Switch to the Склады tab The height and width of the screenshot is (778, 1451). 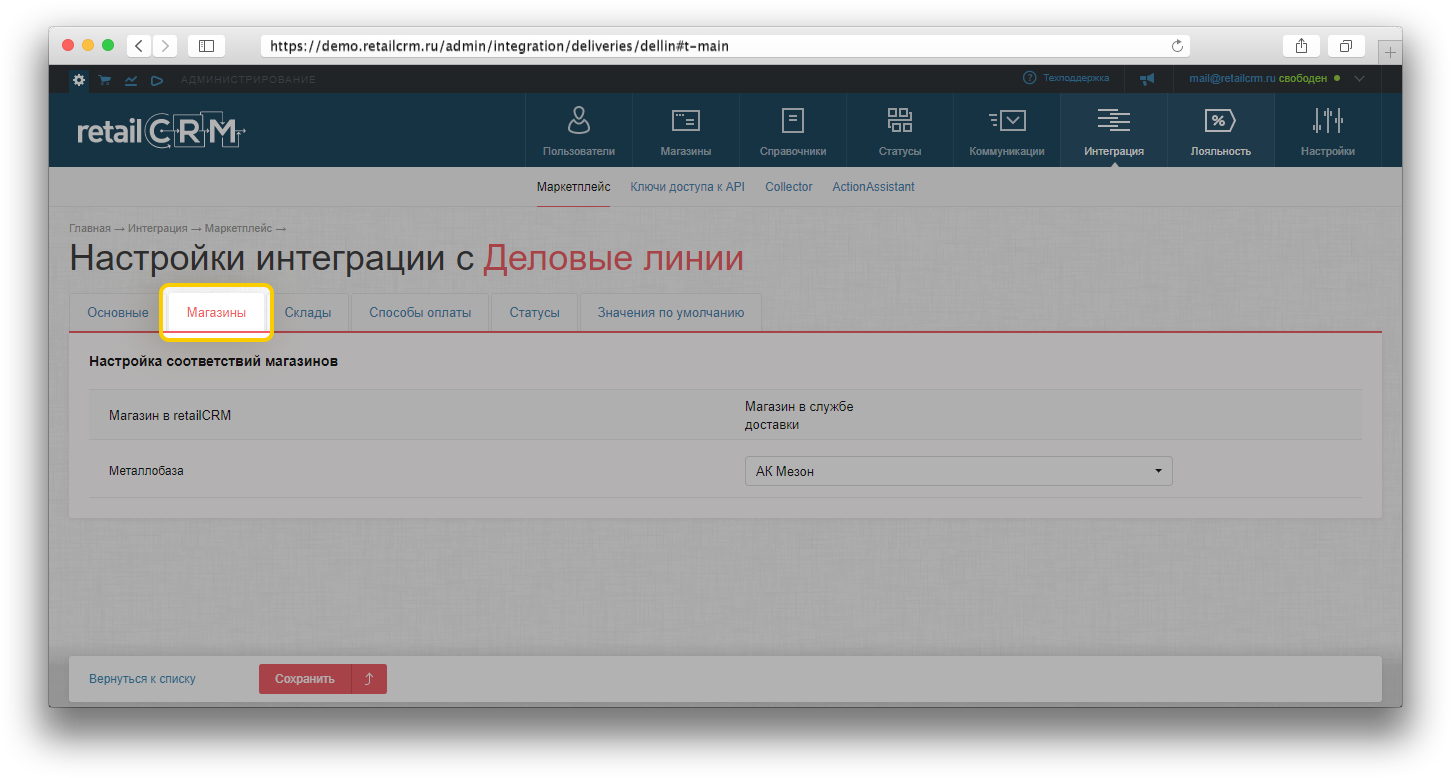[308, 312]
